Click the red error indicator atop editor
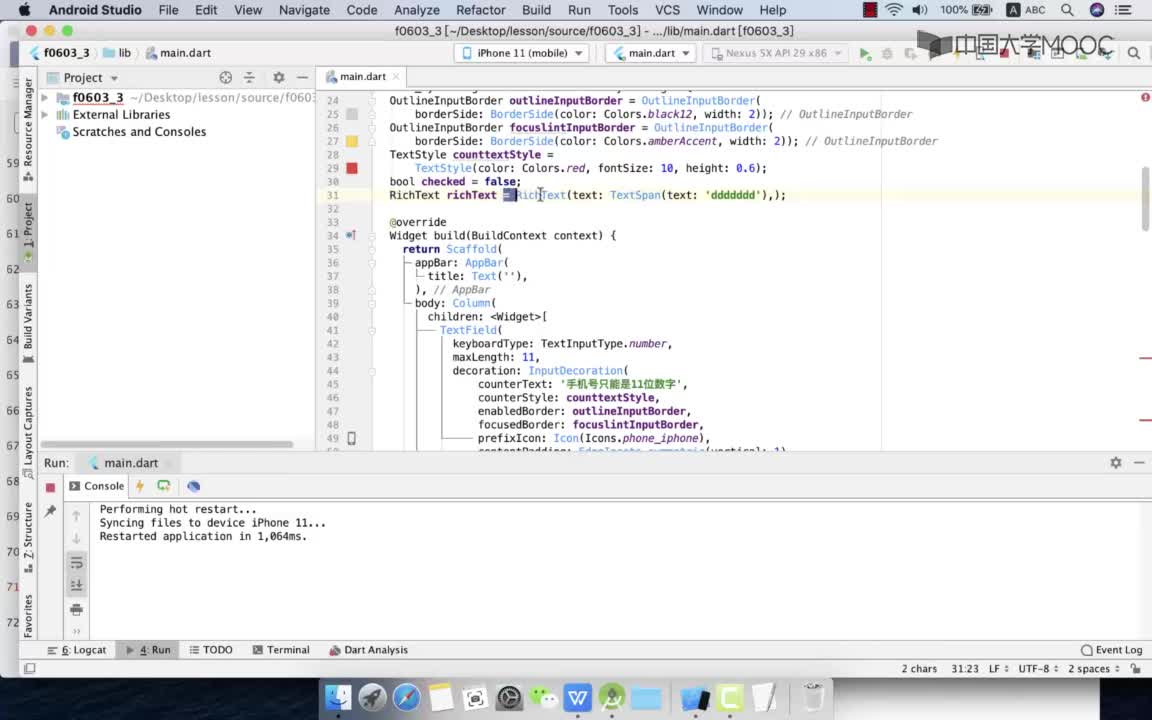 tap(1145, 97)
